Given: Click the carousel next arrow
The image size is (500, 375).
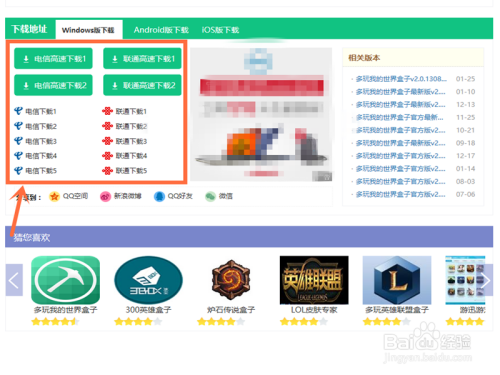Looking at the screenshot, I should [485, 280].
